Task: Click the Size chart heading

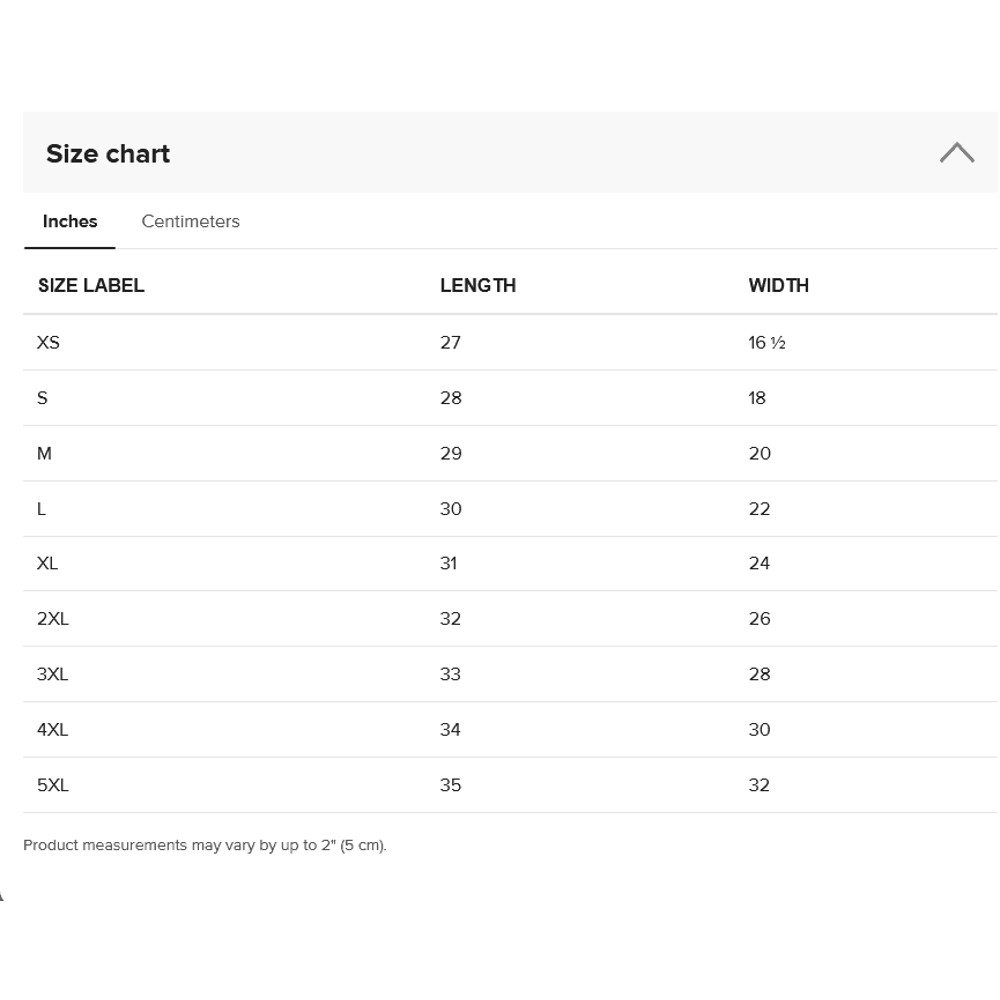Action: click(108, 154)
